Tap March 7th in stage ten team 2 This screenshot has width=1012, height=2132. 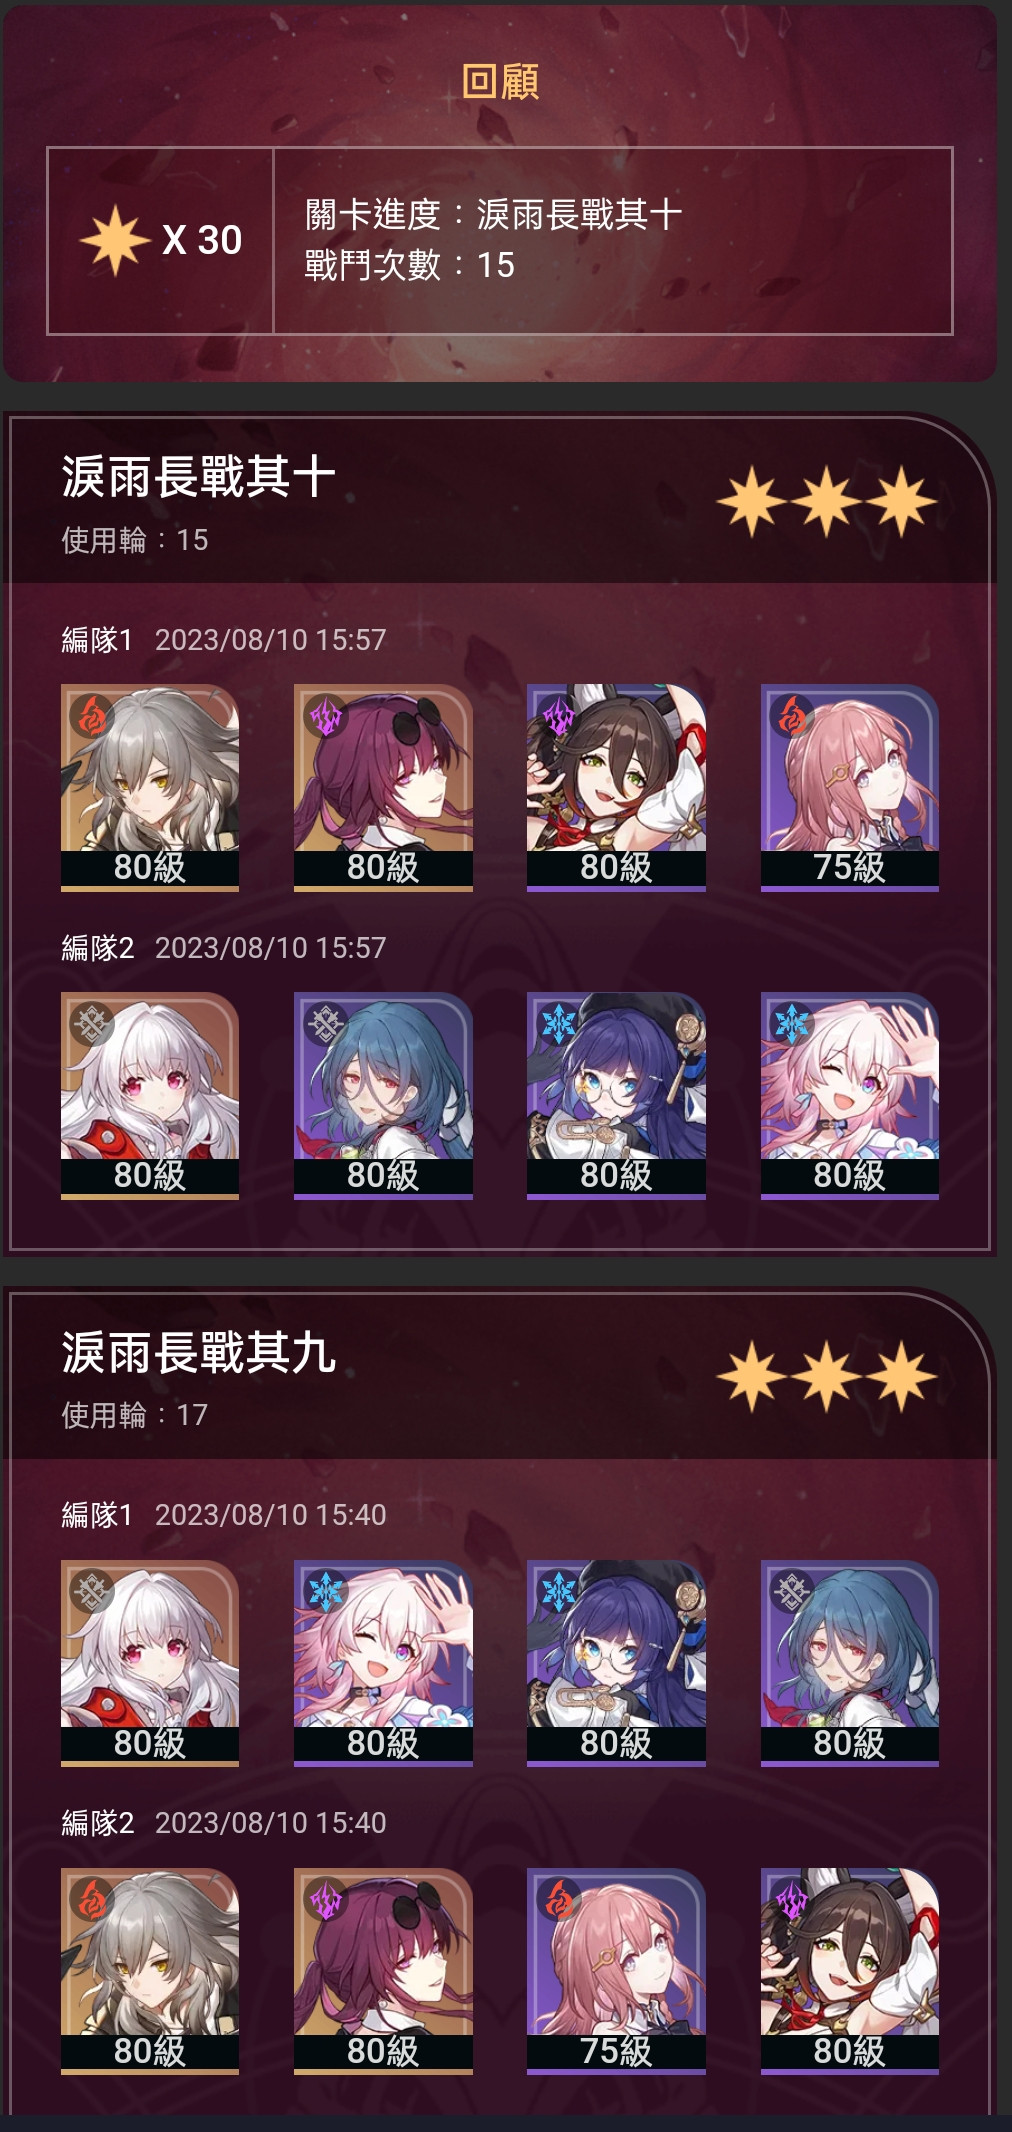pos(849,1095)
